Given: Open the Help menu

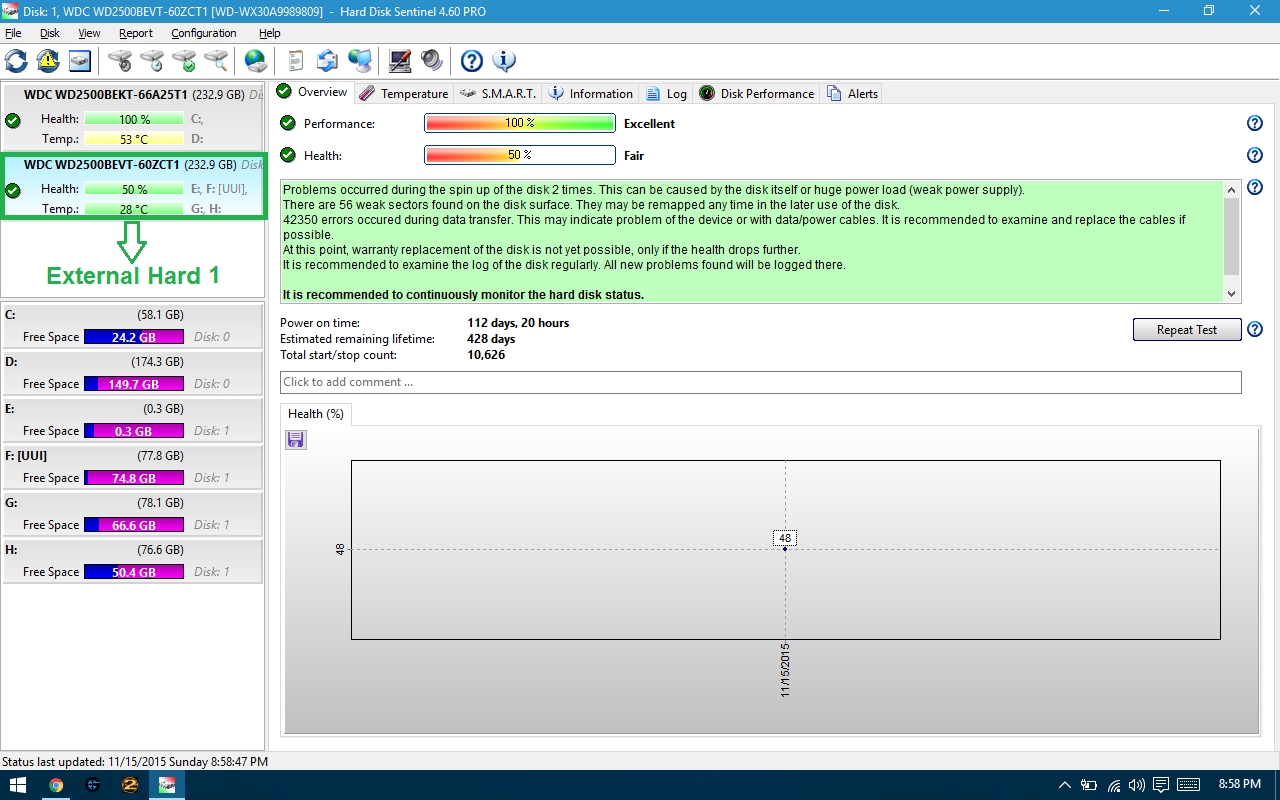Looking at the screenshot, I should (270, 33).
